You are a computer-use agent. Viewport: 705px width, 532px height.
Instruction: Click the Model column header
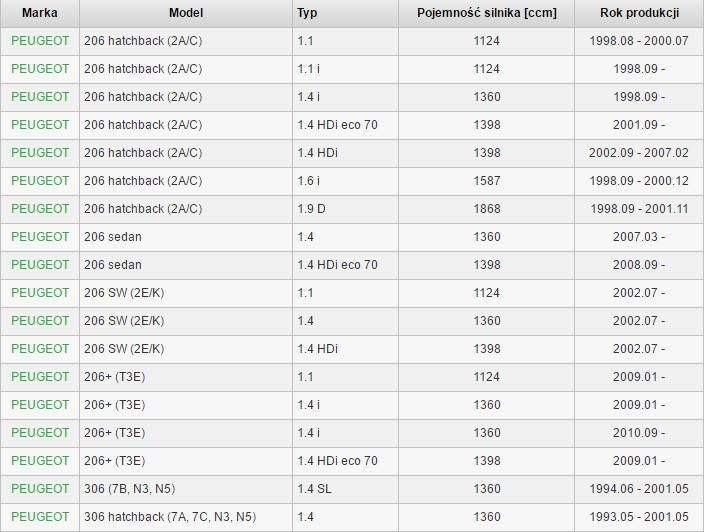point(186,13)
